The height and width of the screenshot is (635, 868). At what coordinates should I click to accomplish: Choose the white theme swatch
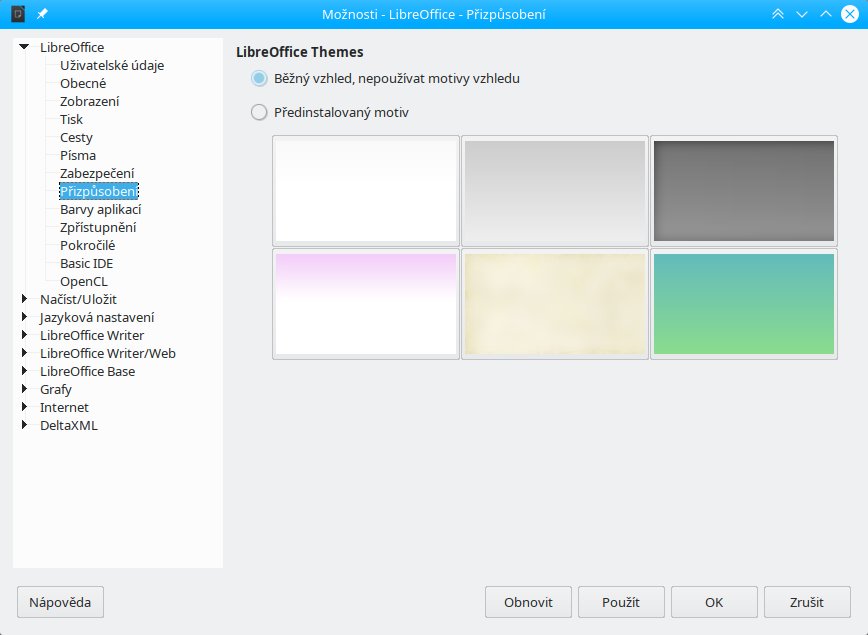coord(366,191)
